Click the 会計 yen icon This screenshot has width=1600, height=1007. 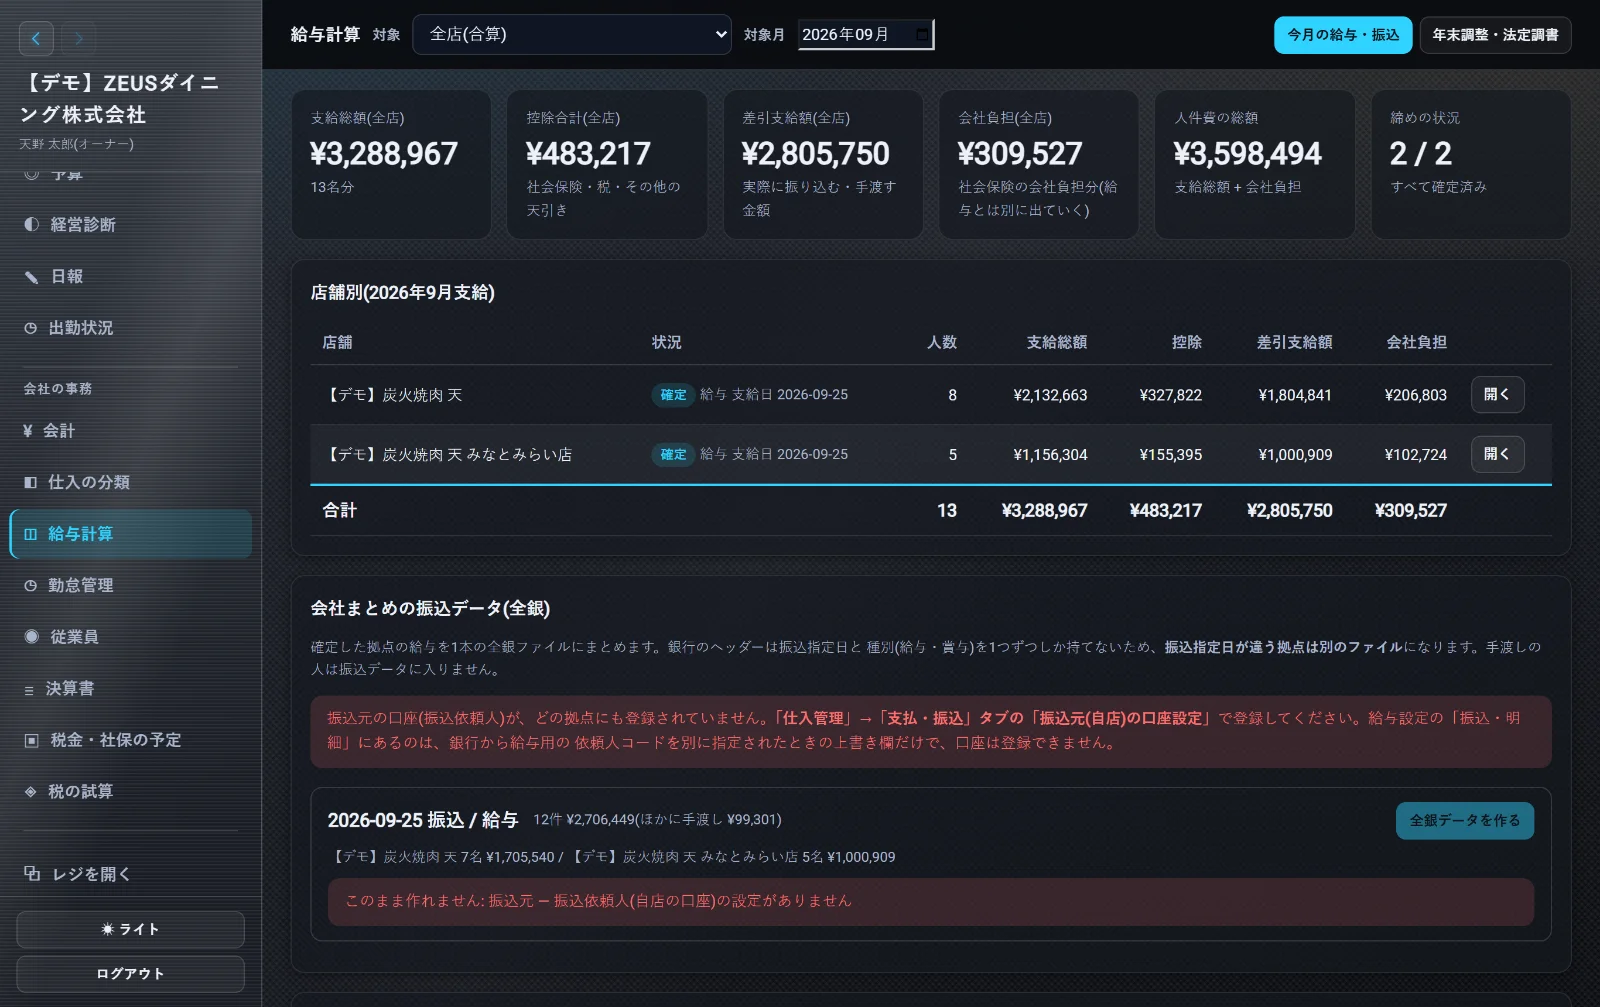tap(28, 431)
